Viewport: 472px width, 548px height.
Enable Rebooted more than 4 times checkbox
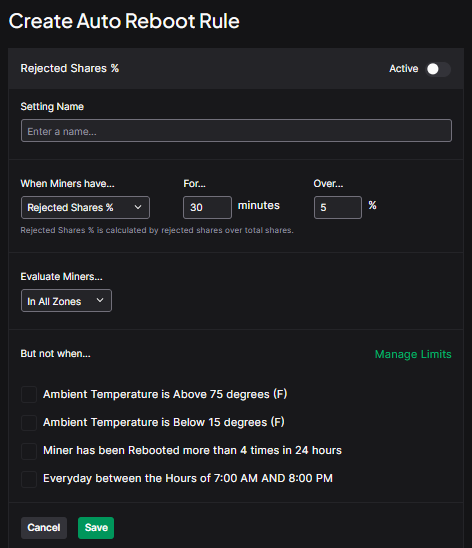(29, 451)
